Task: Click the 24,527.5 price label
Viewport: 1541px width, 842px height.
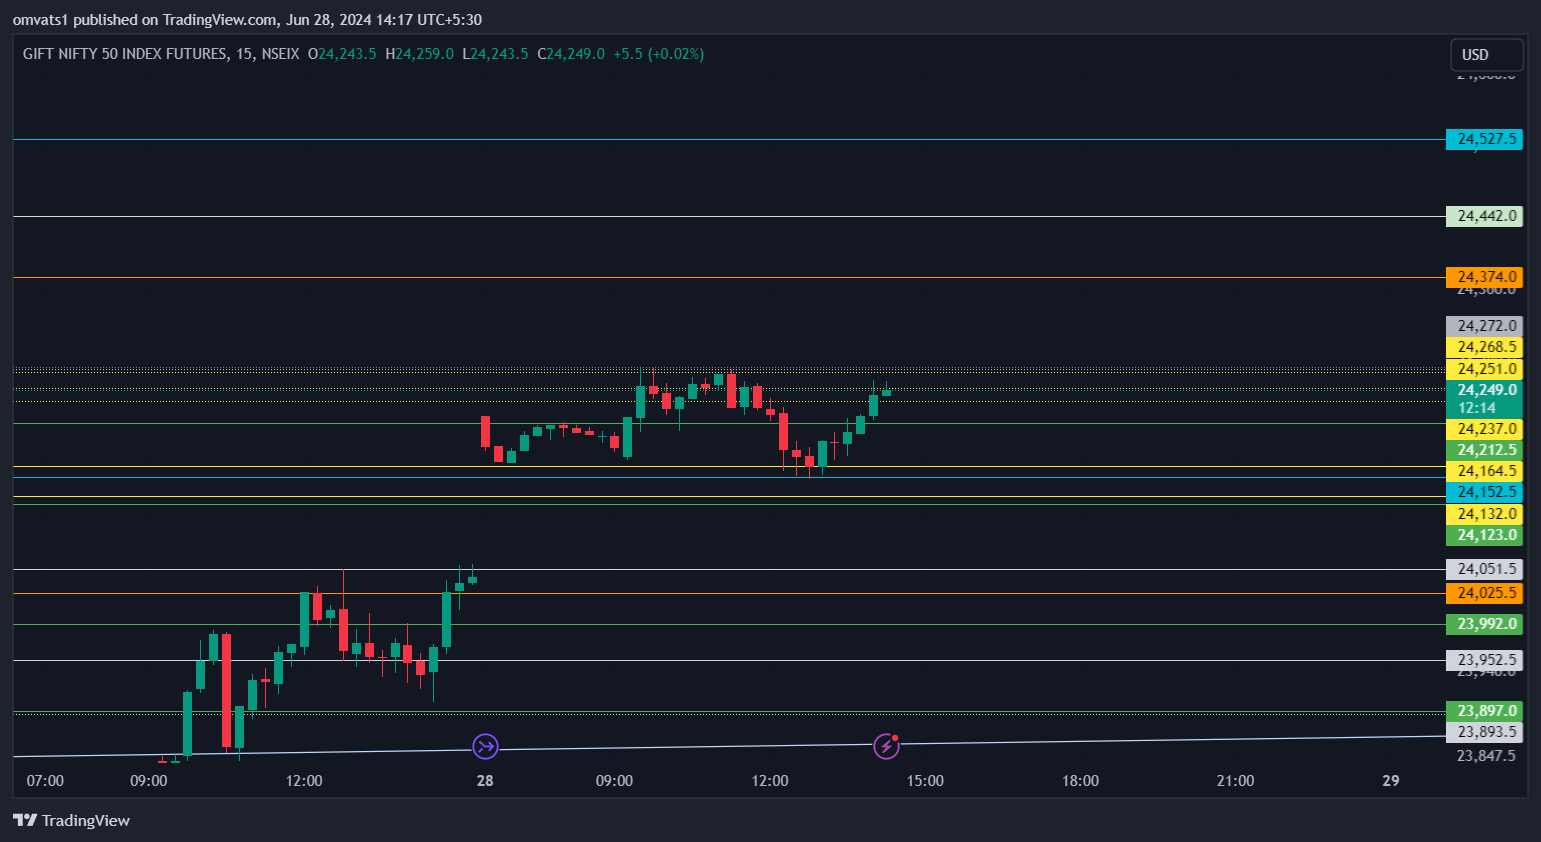Action: click(1484, 139)
